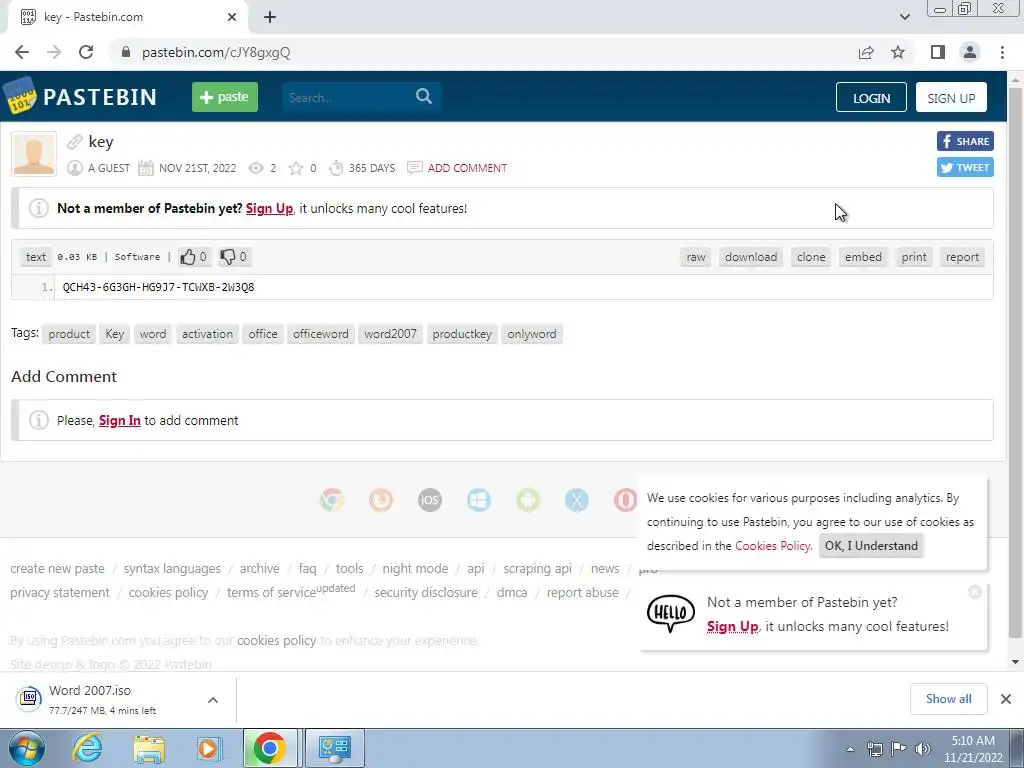The height and width of the screenshot is (768, 1024).
Task: Click the share page icon in address bar
Action: click(866, 52)
